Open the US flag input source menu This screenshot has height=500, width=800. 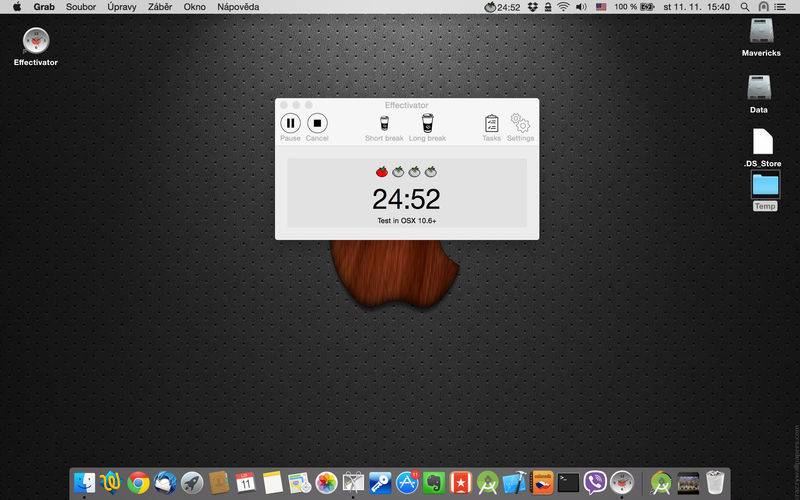click(x=601, y=7)
